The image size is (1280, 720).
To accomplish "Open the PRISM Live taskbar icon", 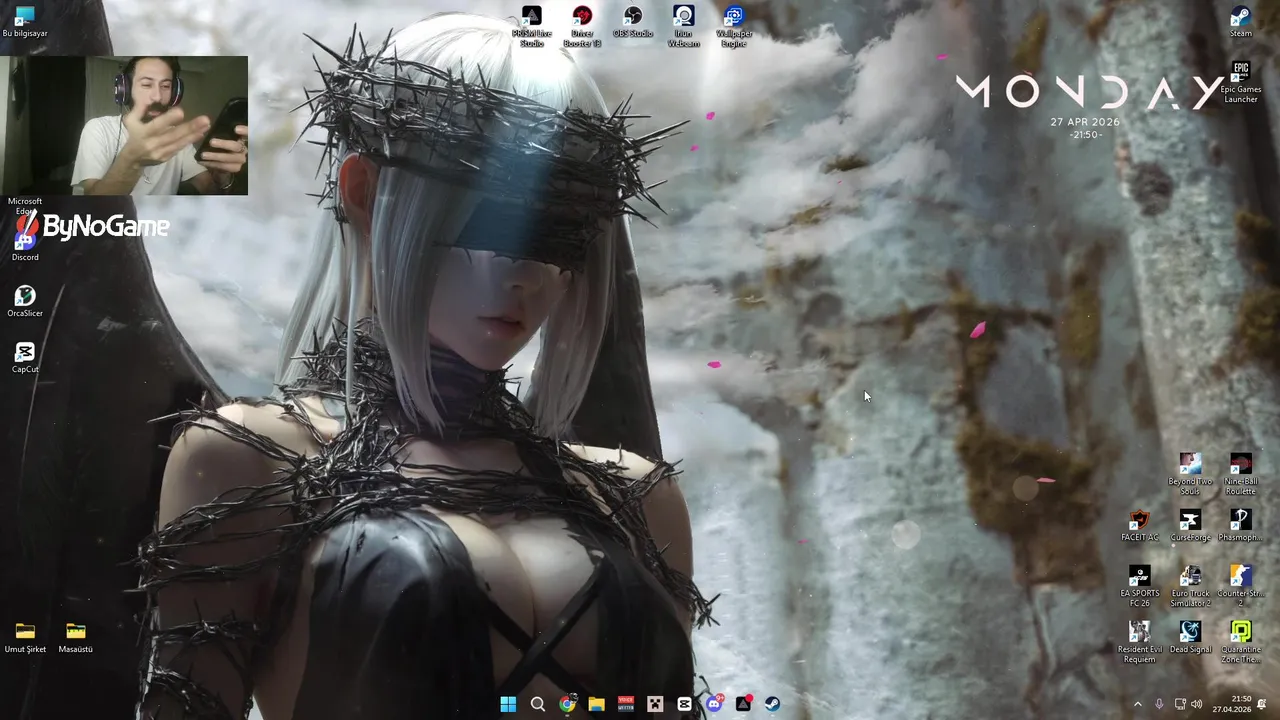I will pos(743,704).
